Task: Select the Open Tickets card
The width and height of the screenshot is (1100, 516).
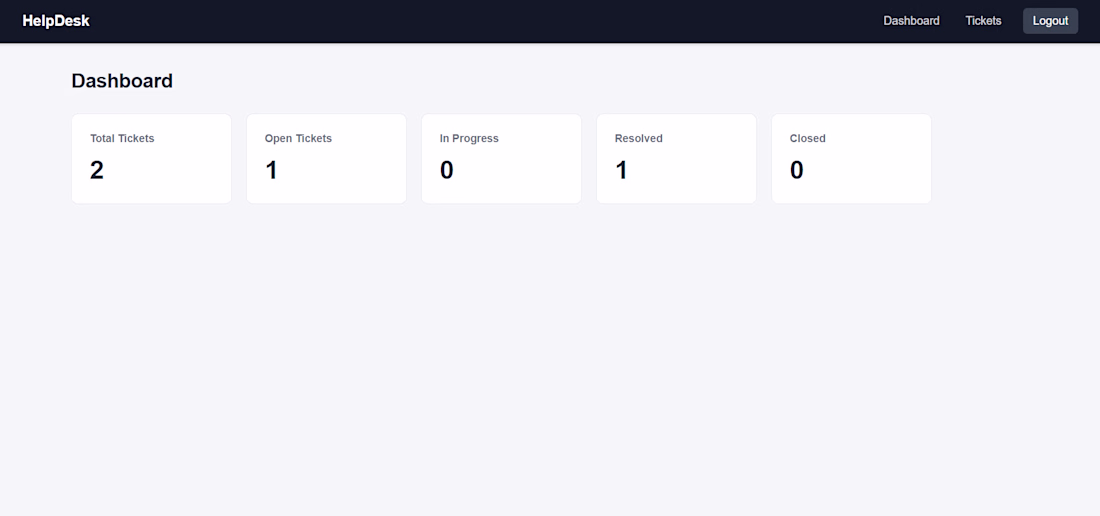Action: coord(326,158)
